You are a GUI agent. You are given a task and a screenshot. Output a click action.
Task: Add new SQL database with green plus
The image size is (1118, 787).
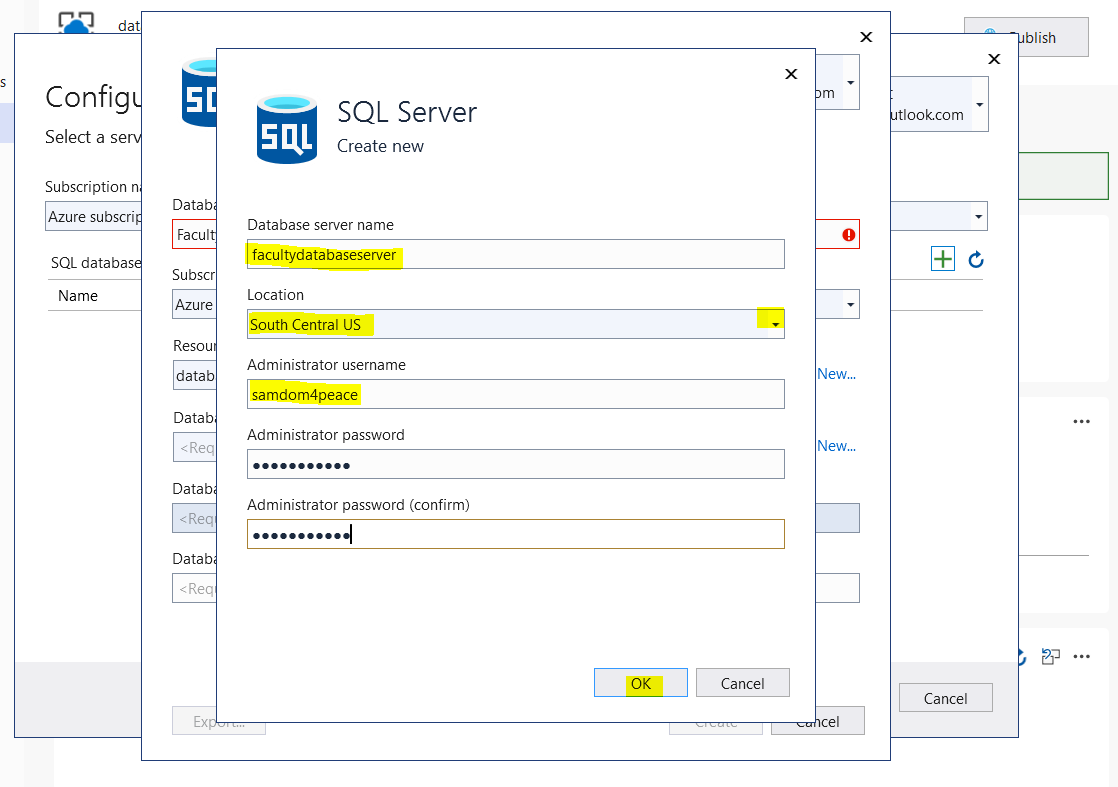[943, 259]
